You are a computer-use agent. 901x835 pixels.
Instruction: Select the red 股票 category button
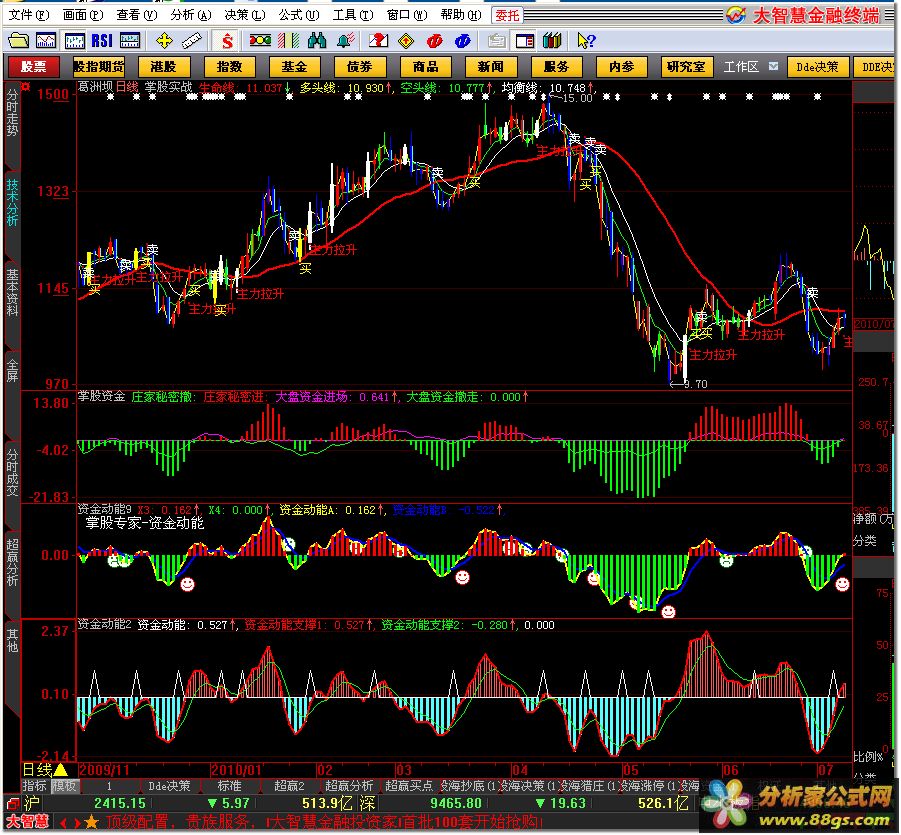point(33,67)
